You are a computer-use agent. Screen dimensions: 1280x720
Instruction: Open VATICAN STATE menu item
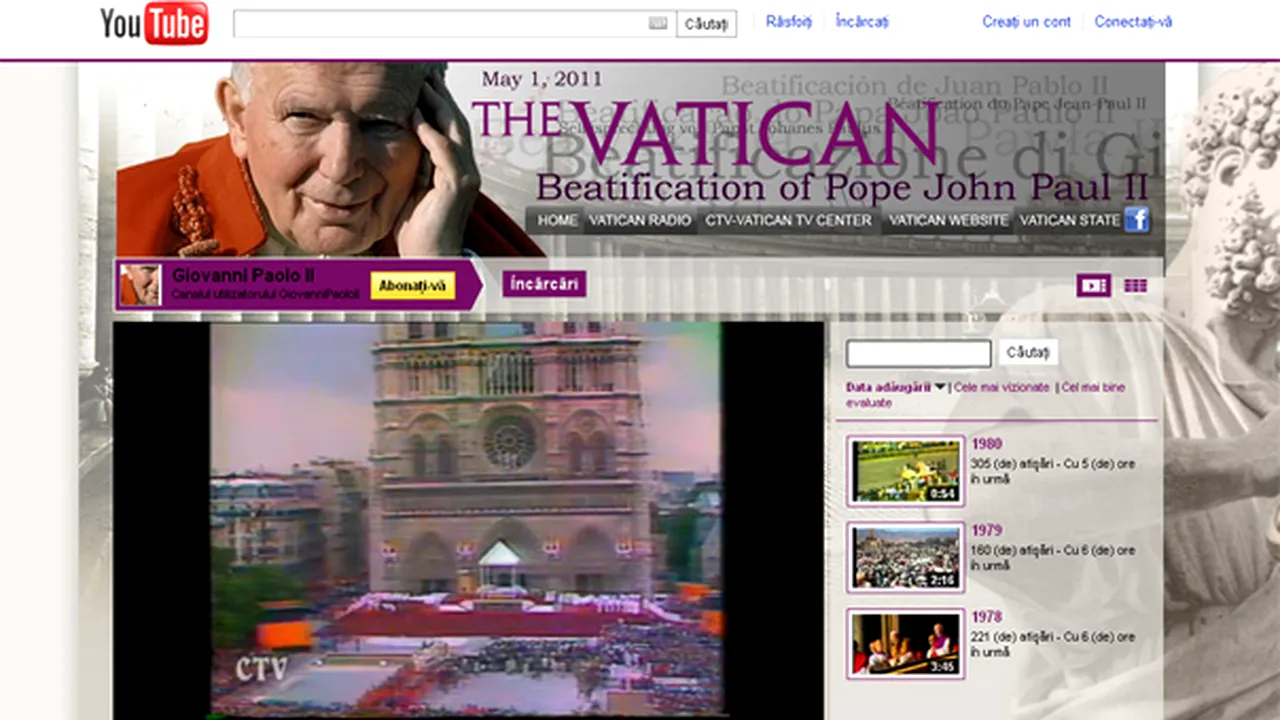1070,220
